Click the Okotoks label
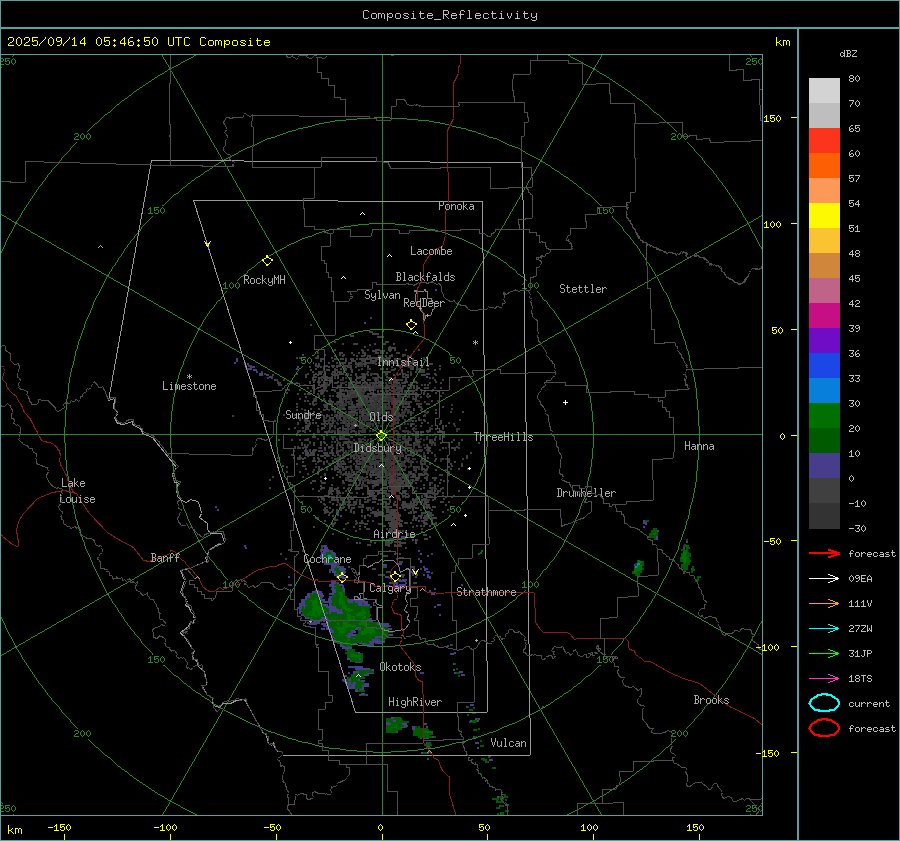Viewport: 900px width, 841px height. coord(400,666)
